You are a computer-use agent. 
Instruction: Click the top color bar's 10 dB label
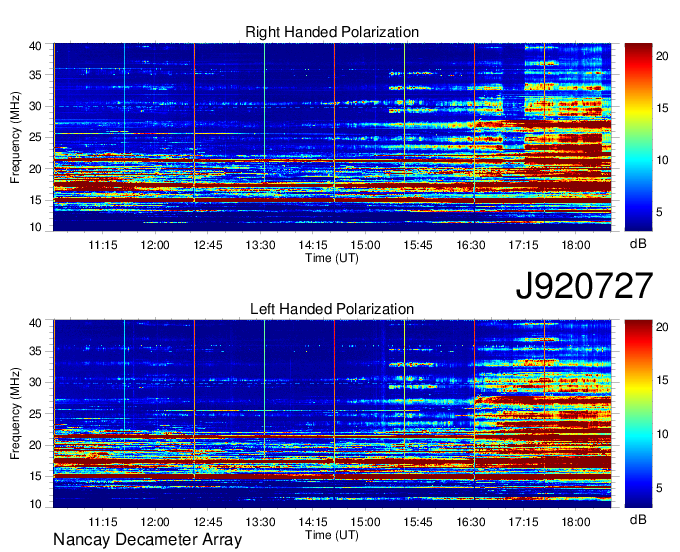(662, 160)
